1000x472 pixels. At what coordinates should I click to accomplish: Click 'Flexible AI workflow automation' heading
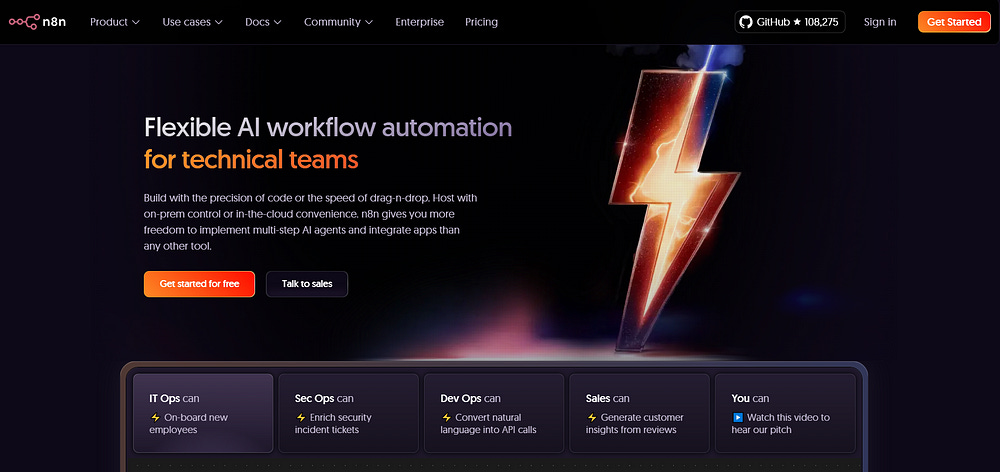[x=328, y=128]
